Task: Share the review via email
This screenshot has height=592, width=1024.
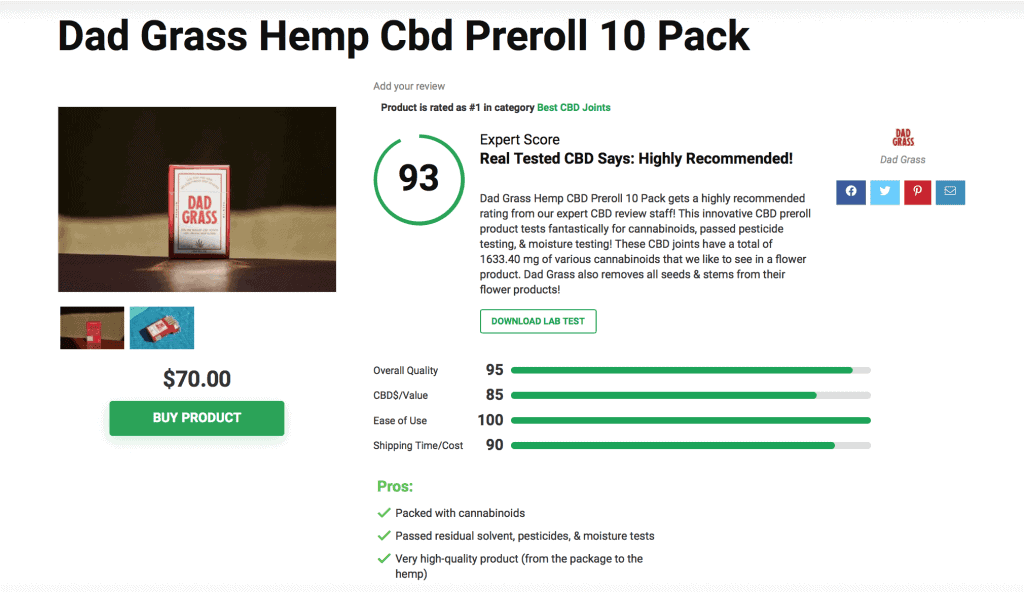Action: click(950, 191)
